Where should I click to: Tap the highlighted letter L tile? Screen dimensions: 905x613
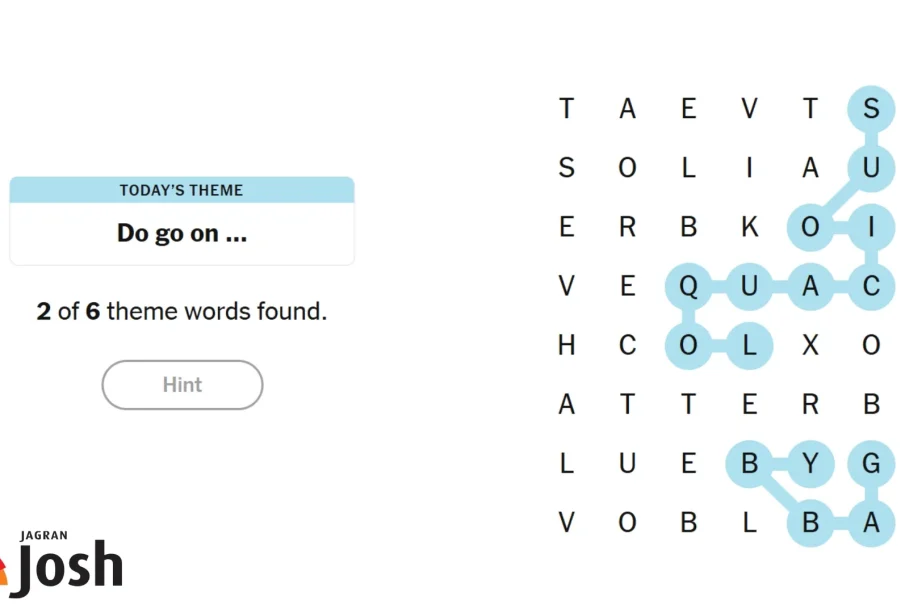coord(749,346)
